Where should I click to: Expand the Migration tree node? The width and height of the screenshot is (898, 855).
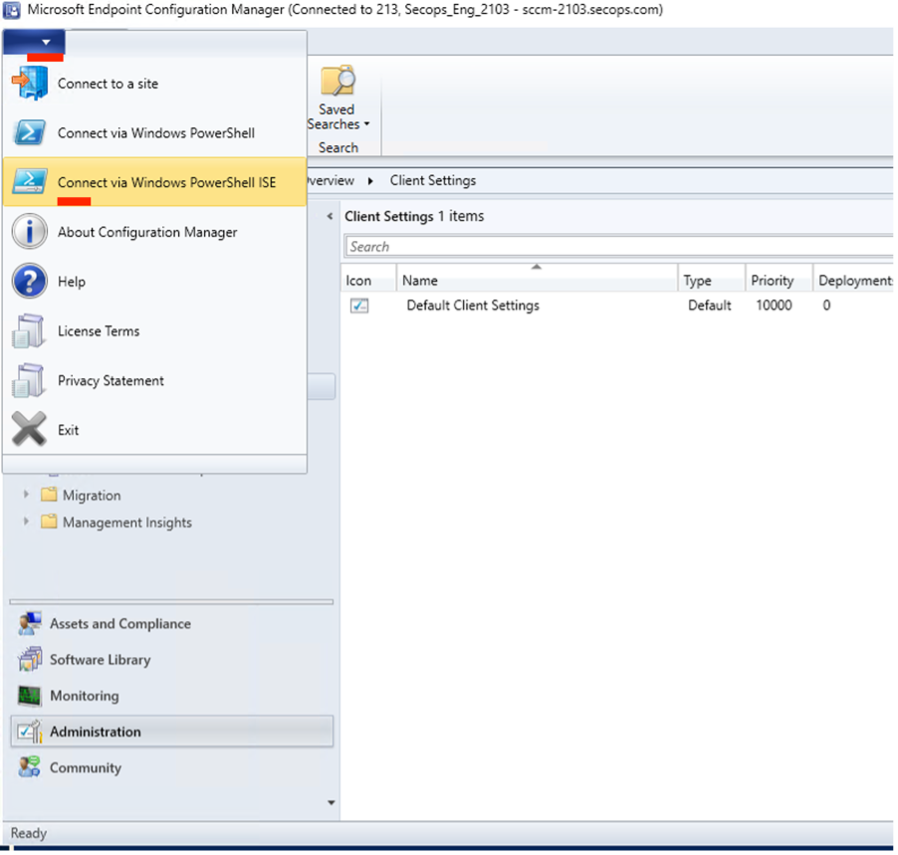click(x=26, y=494)
